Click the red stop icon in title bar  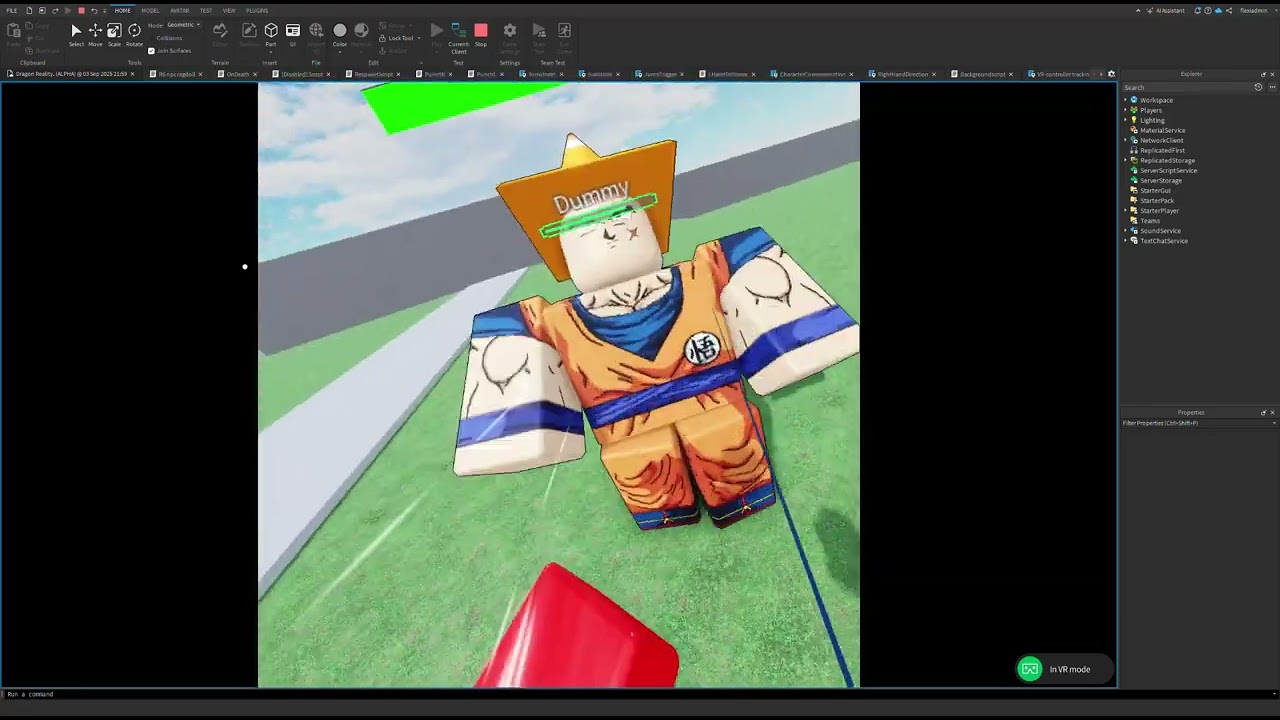point(81,10)
